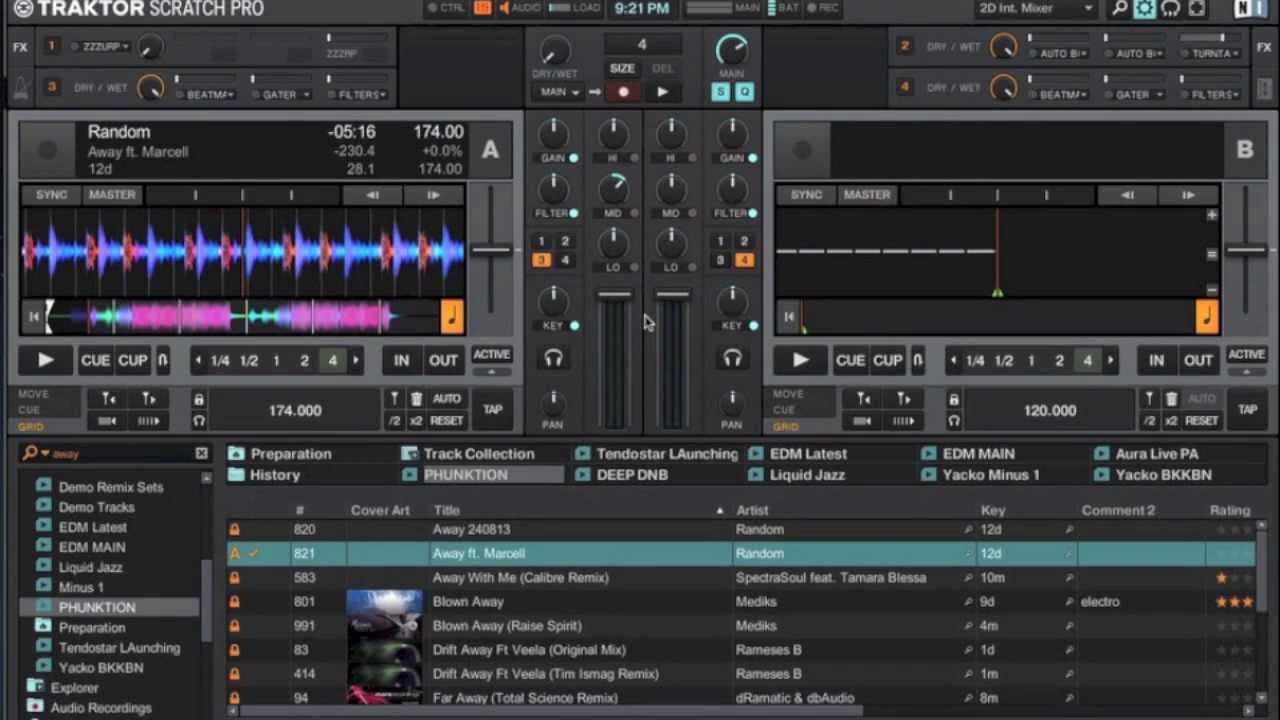This screenshot has height=720, width=1280.
Task: Select the CUE tab on deck A
Action: point(29,410)
